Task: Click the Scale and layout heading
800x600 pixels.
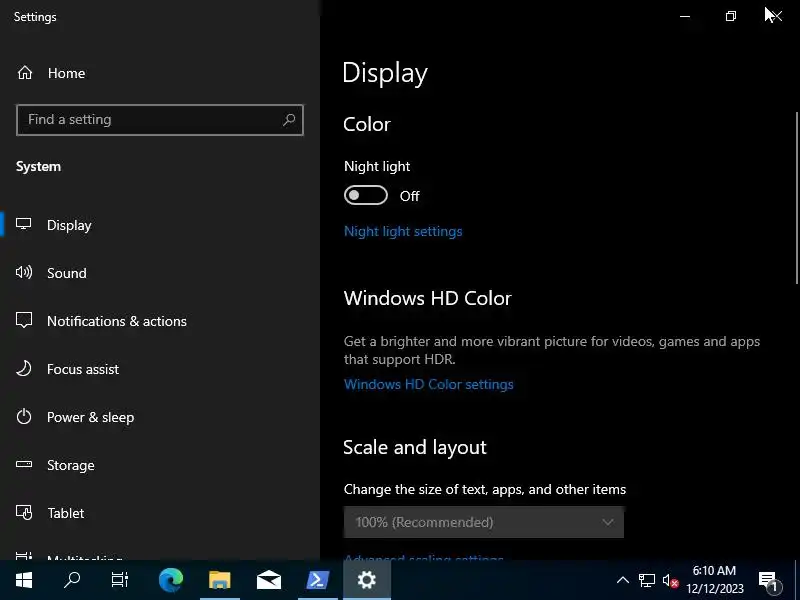Action: pos(415,447)
